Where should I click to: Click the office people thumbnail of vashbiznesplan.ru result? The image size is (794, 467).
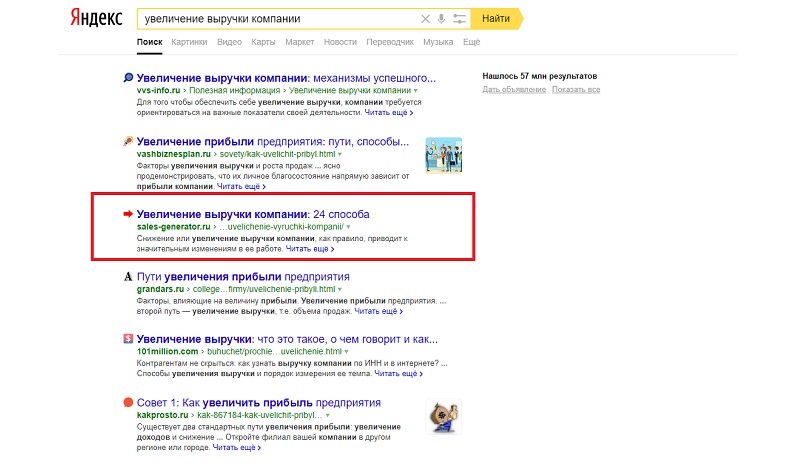tap(444, 155)
